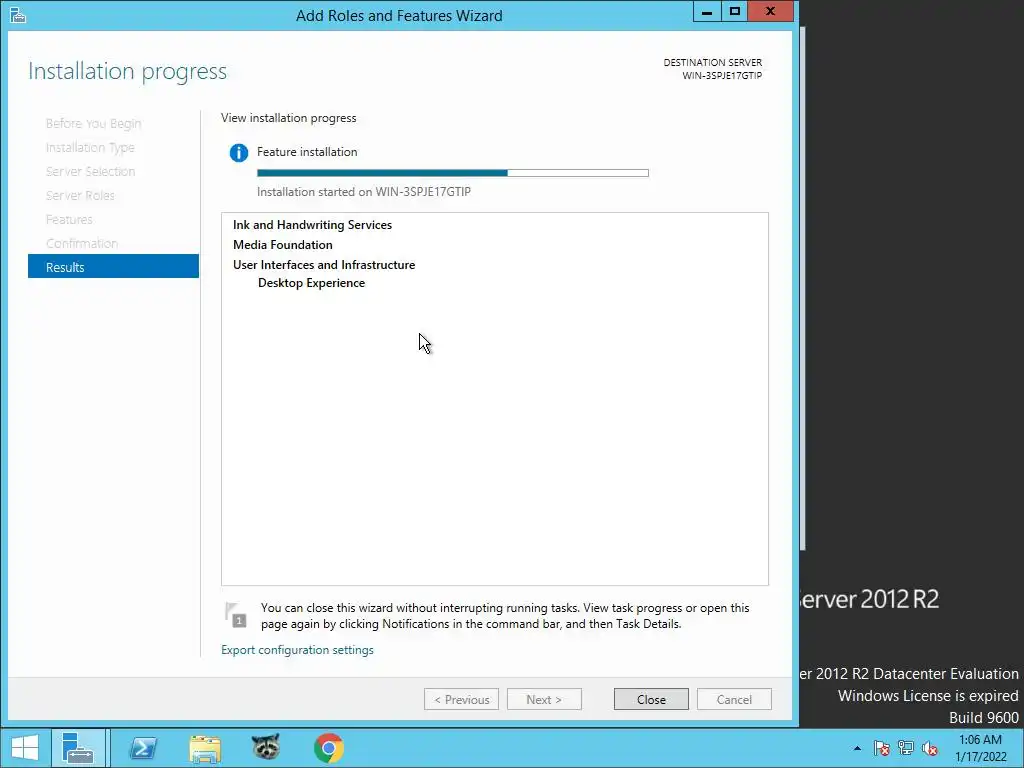Select the Results step
This screenshot has width=1024, height=768.
coord(113,266)
